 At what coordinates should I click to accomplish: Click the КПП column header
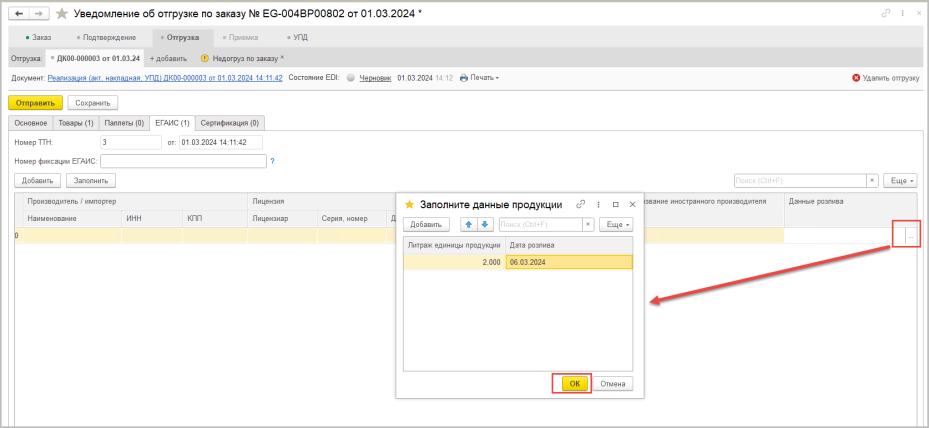(x=214, y=219)
